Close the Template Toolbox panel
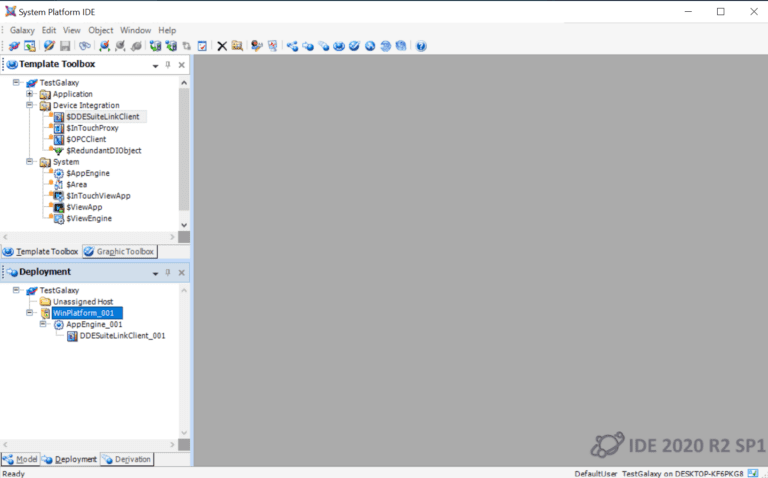This screenshot has width=768, height=478. click(182, 65)
